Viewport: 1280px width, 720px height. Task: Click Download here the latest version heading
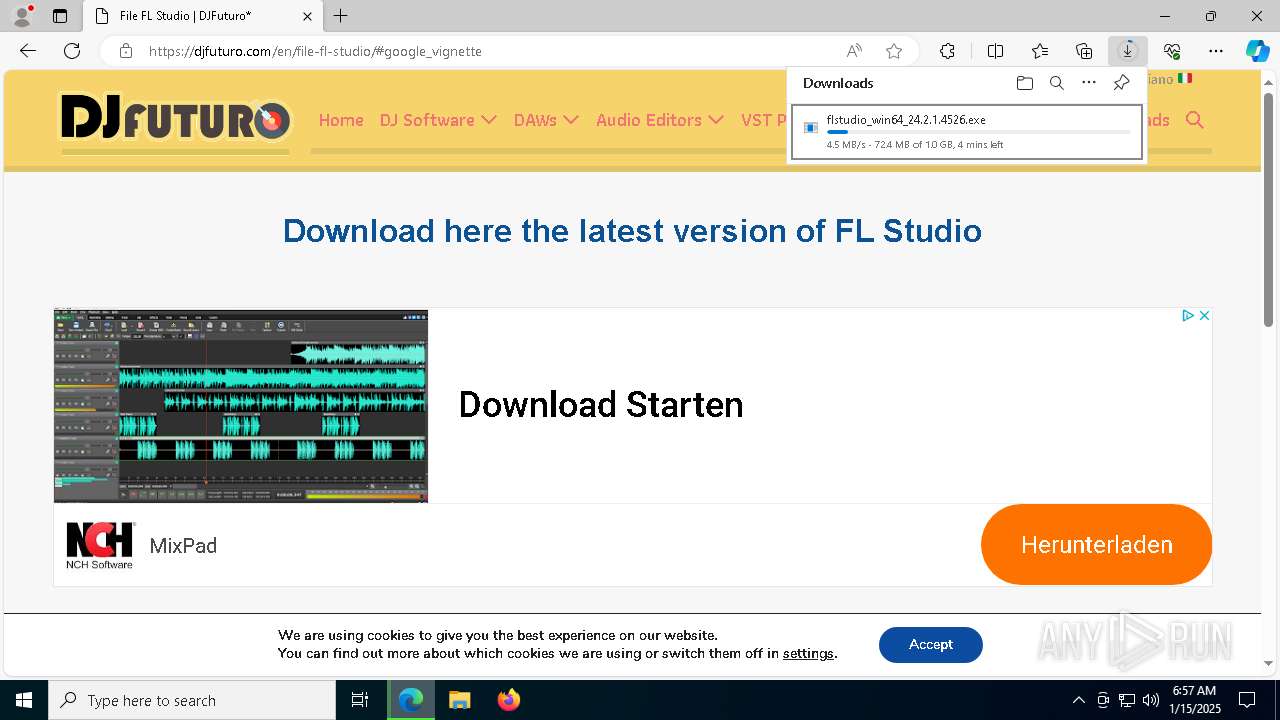pos(632,231)
